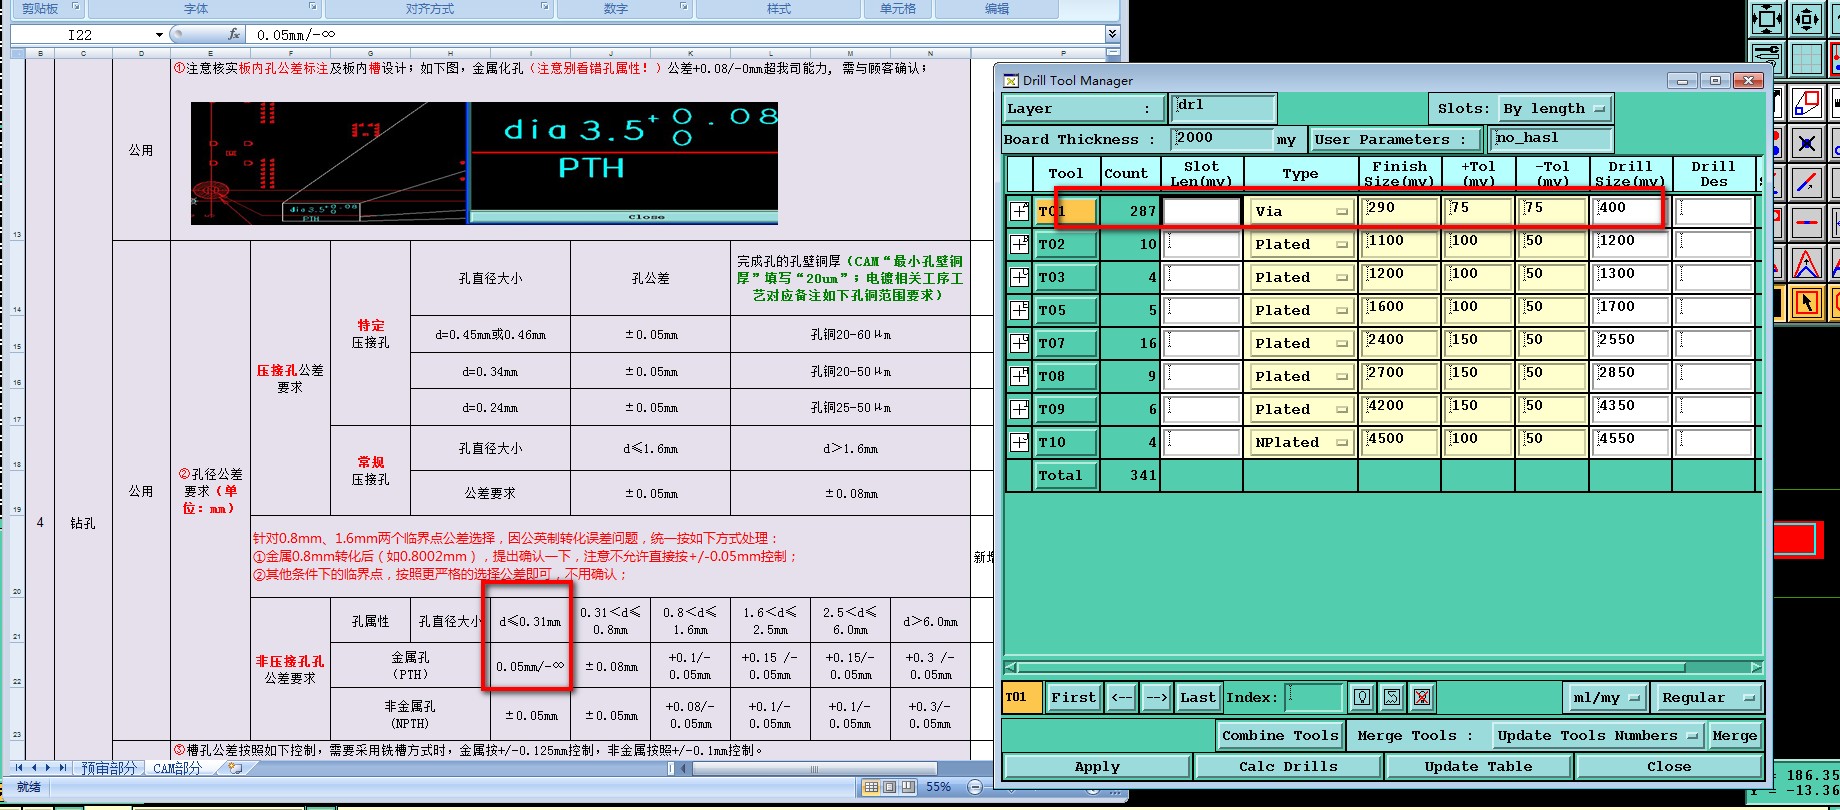
Task: Click the 样式 ribbon group label
Action: coord(779,9)
